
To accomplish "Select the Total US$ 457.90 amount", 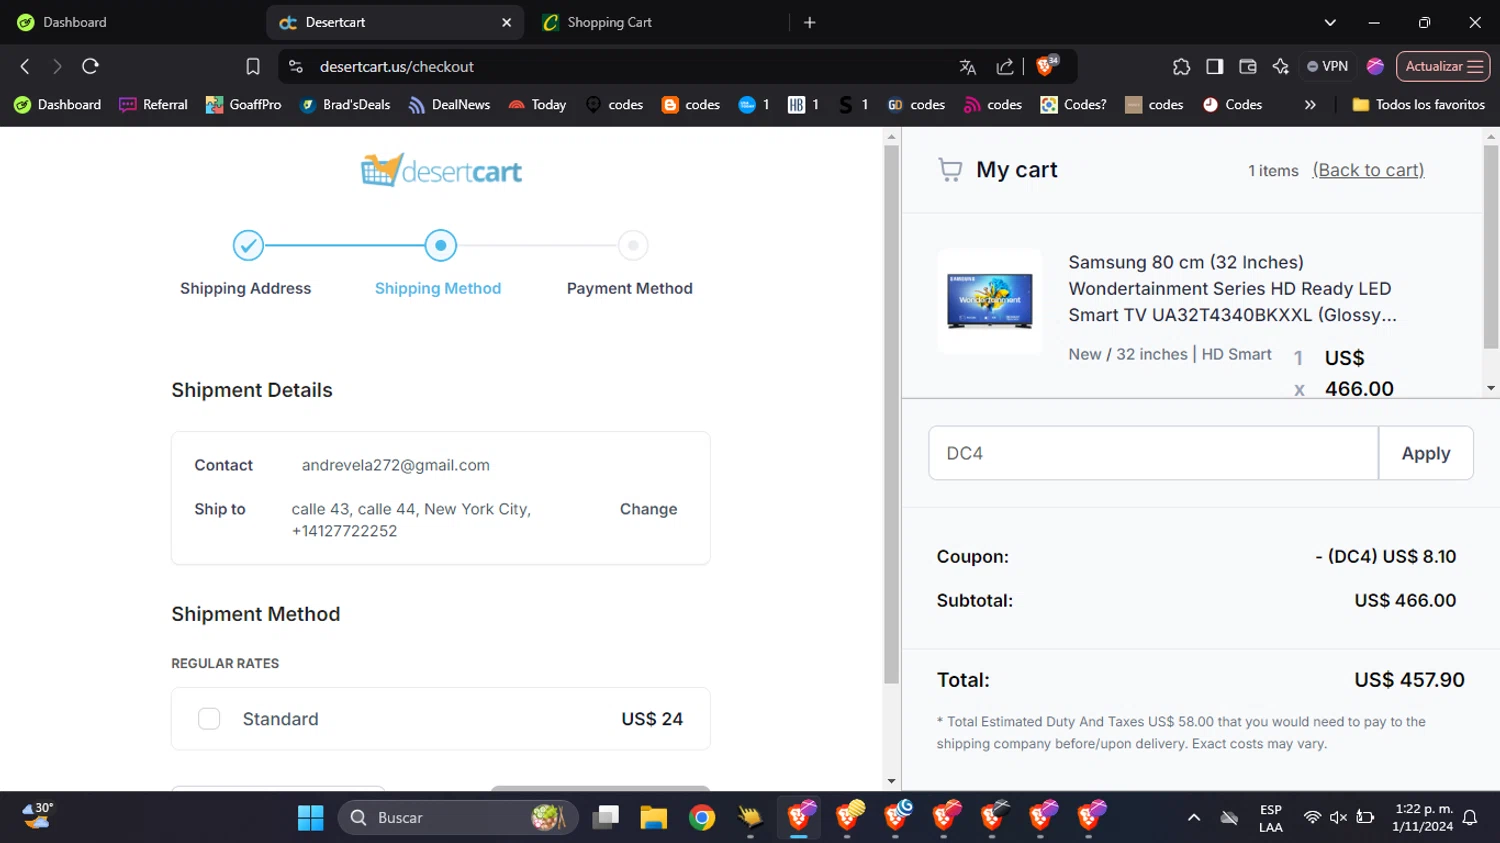I will [x=1409, y=680].
